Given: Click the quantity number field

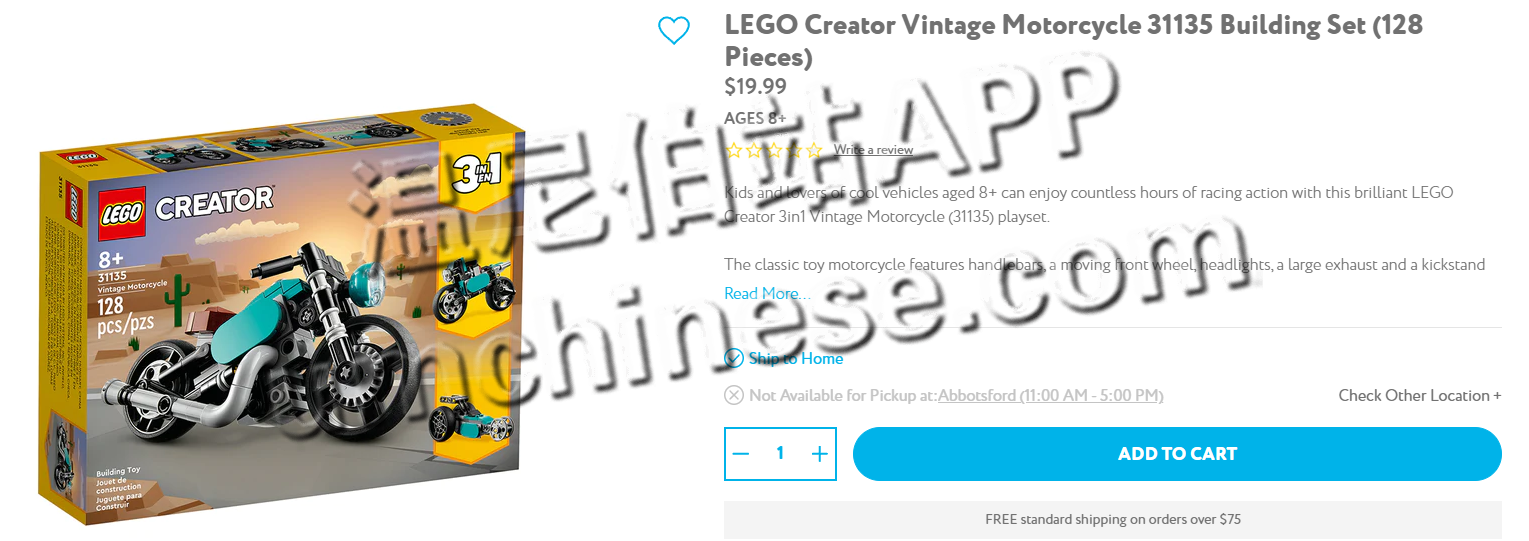Looking at the screenshot, I should 780,454.
